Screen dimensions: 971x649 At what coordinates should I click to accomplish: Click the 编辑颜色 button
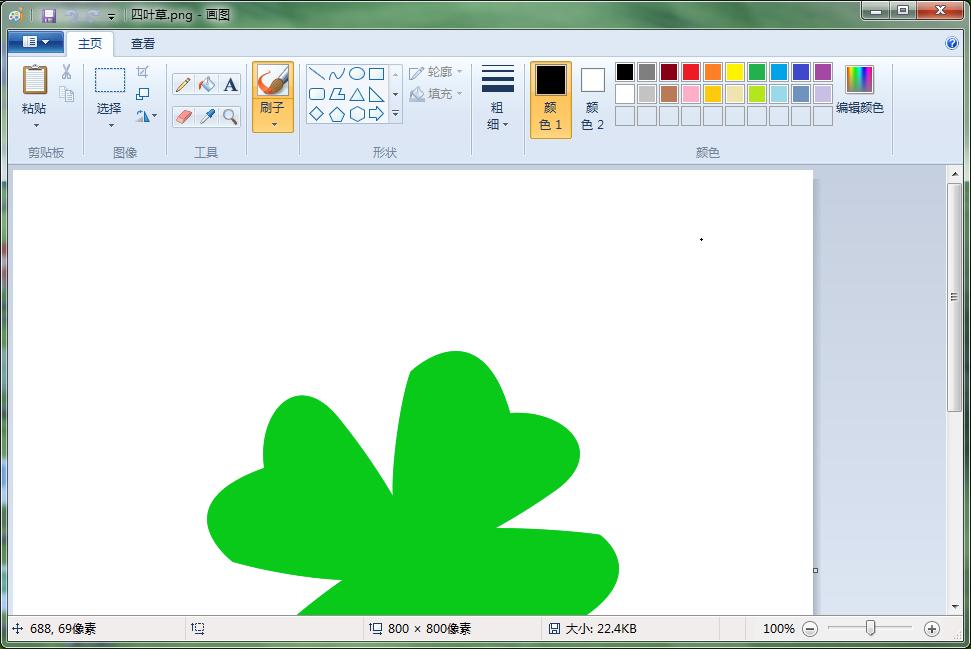click(x=859, y=90)
